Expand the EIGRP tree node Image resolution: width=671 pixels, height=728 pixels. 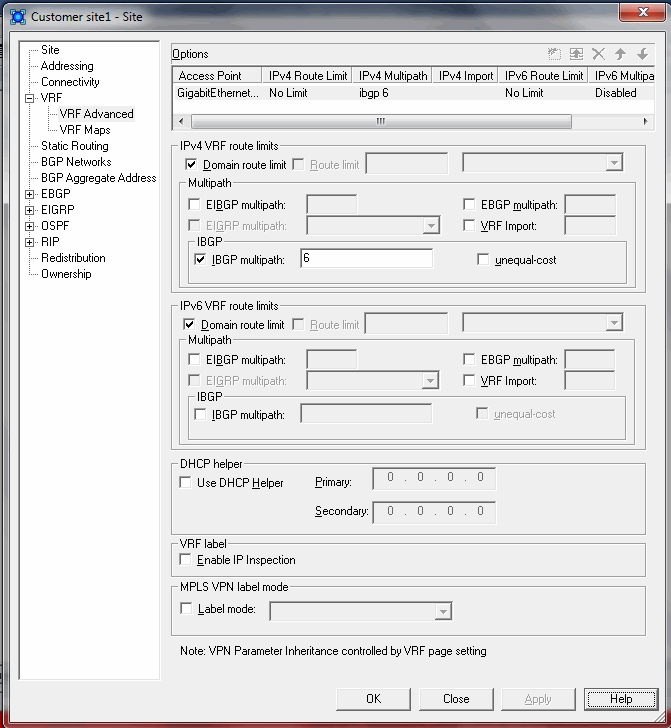click(x=29, y=210)
